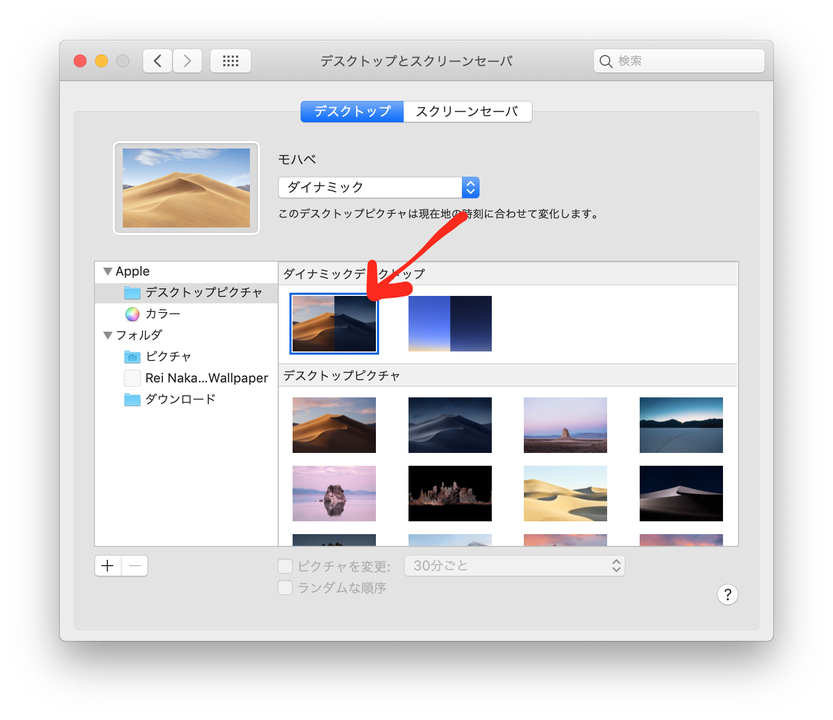Show all preferences via grid icon
833x720 pixels.
point(231,61)
